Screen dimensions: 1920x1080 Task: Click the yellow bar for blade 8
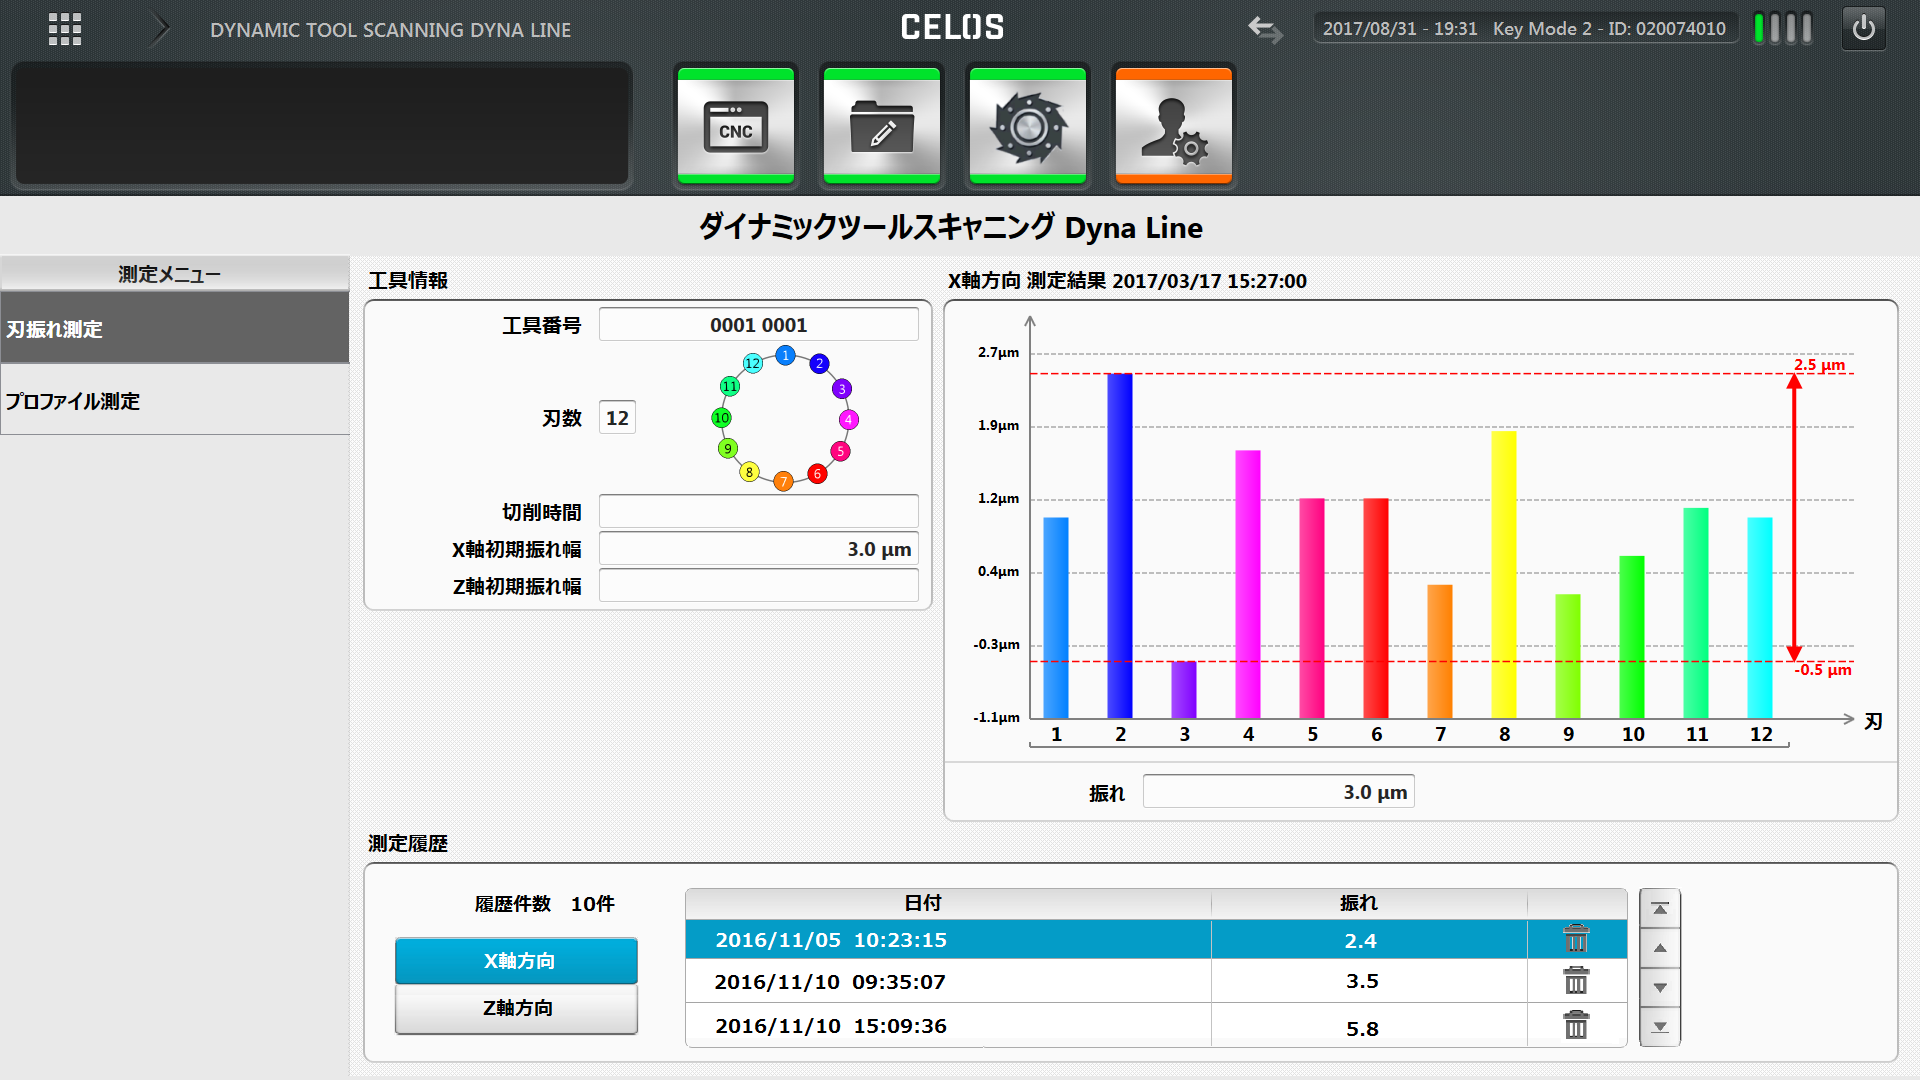1504,575
